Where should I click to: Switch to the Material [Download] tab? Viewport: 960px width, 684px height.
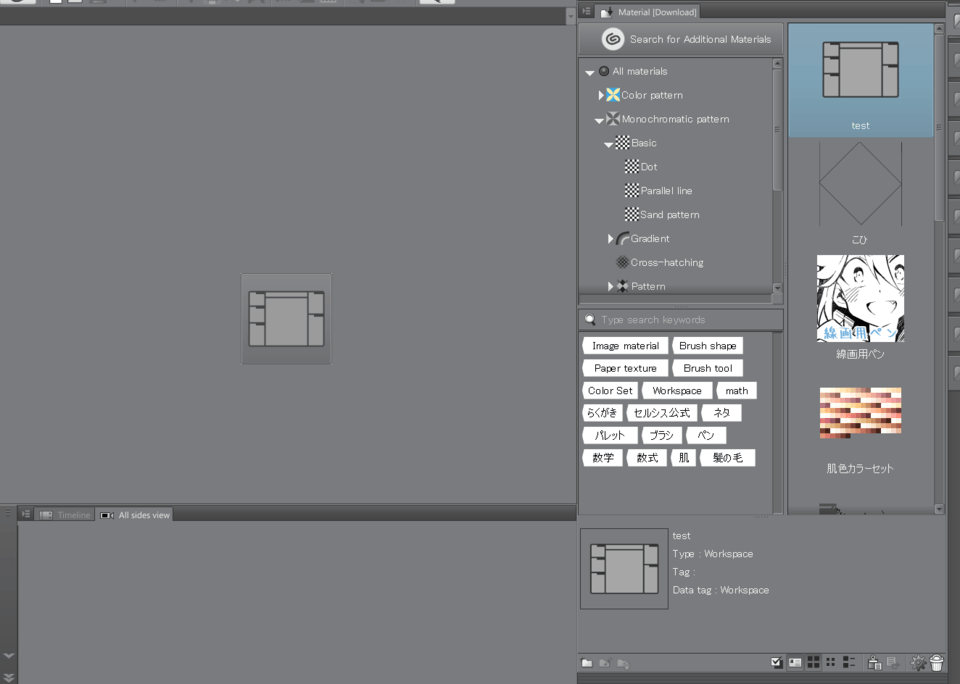coord(648,12)
